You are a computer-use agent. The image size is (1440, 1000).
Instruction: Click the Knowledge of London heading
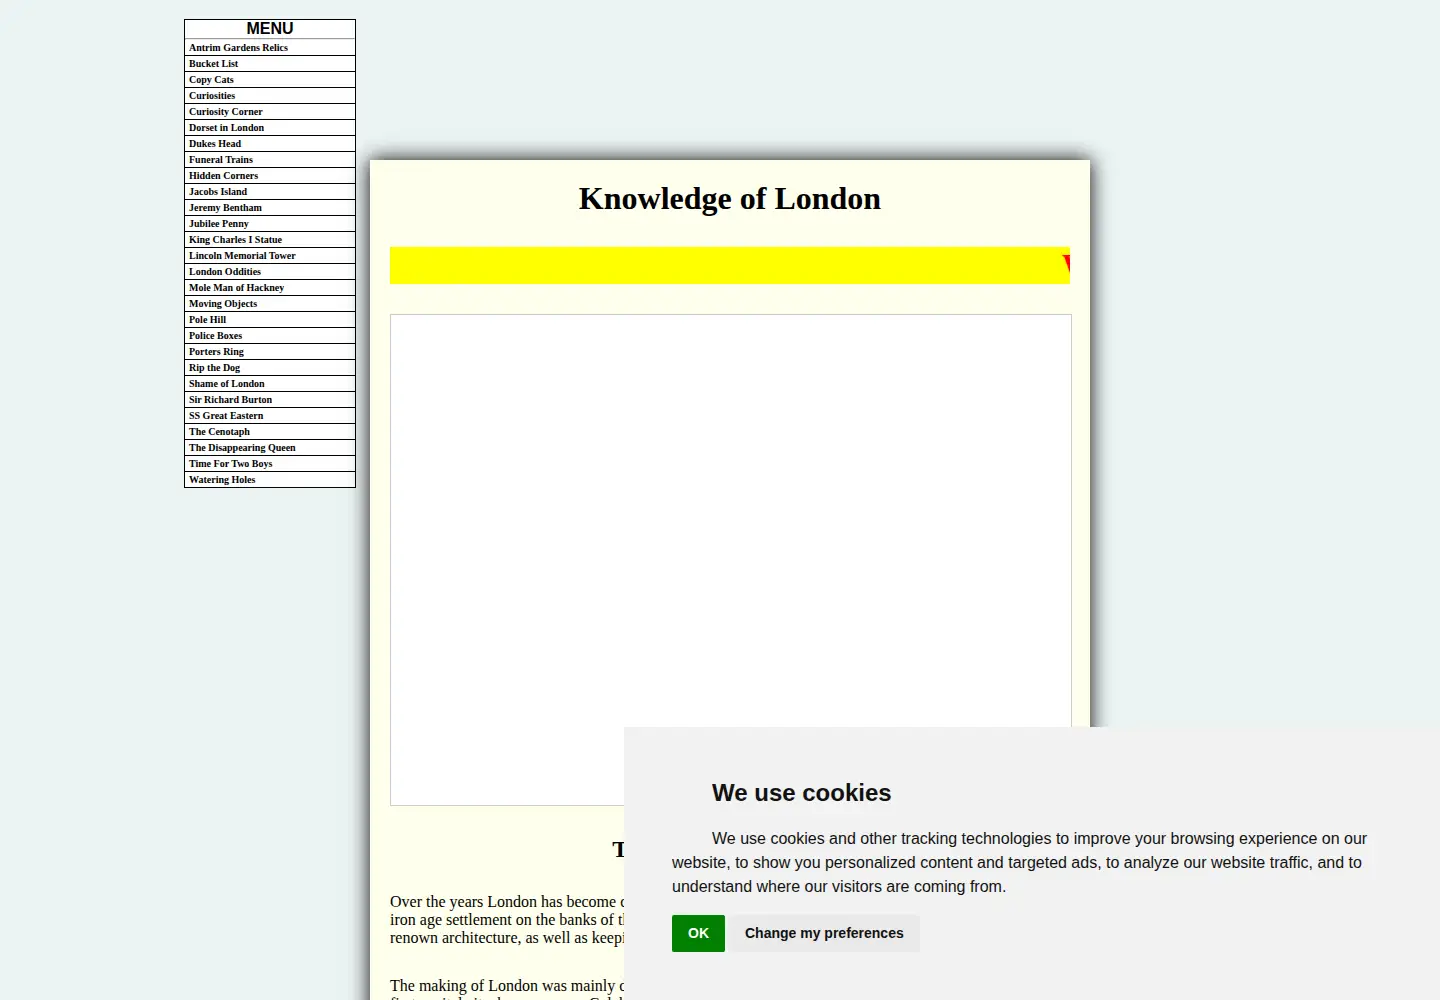pos(730,199)
